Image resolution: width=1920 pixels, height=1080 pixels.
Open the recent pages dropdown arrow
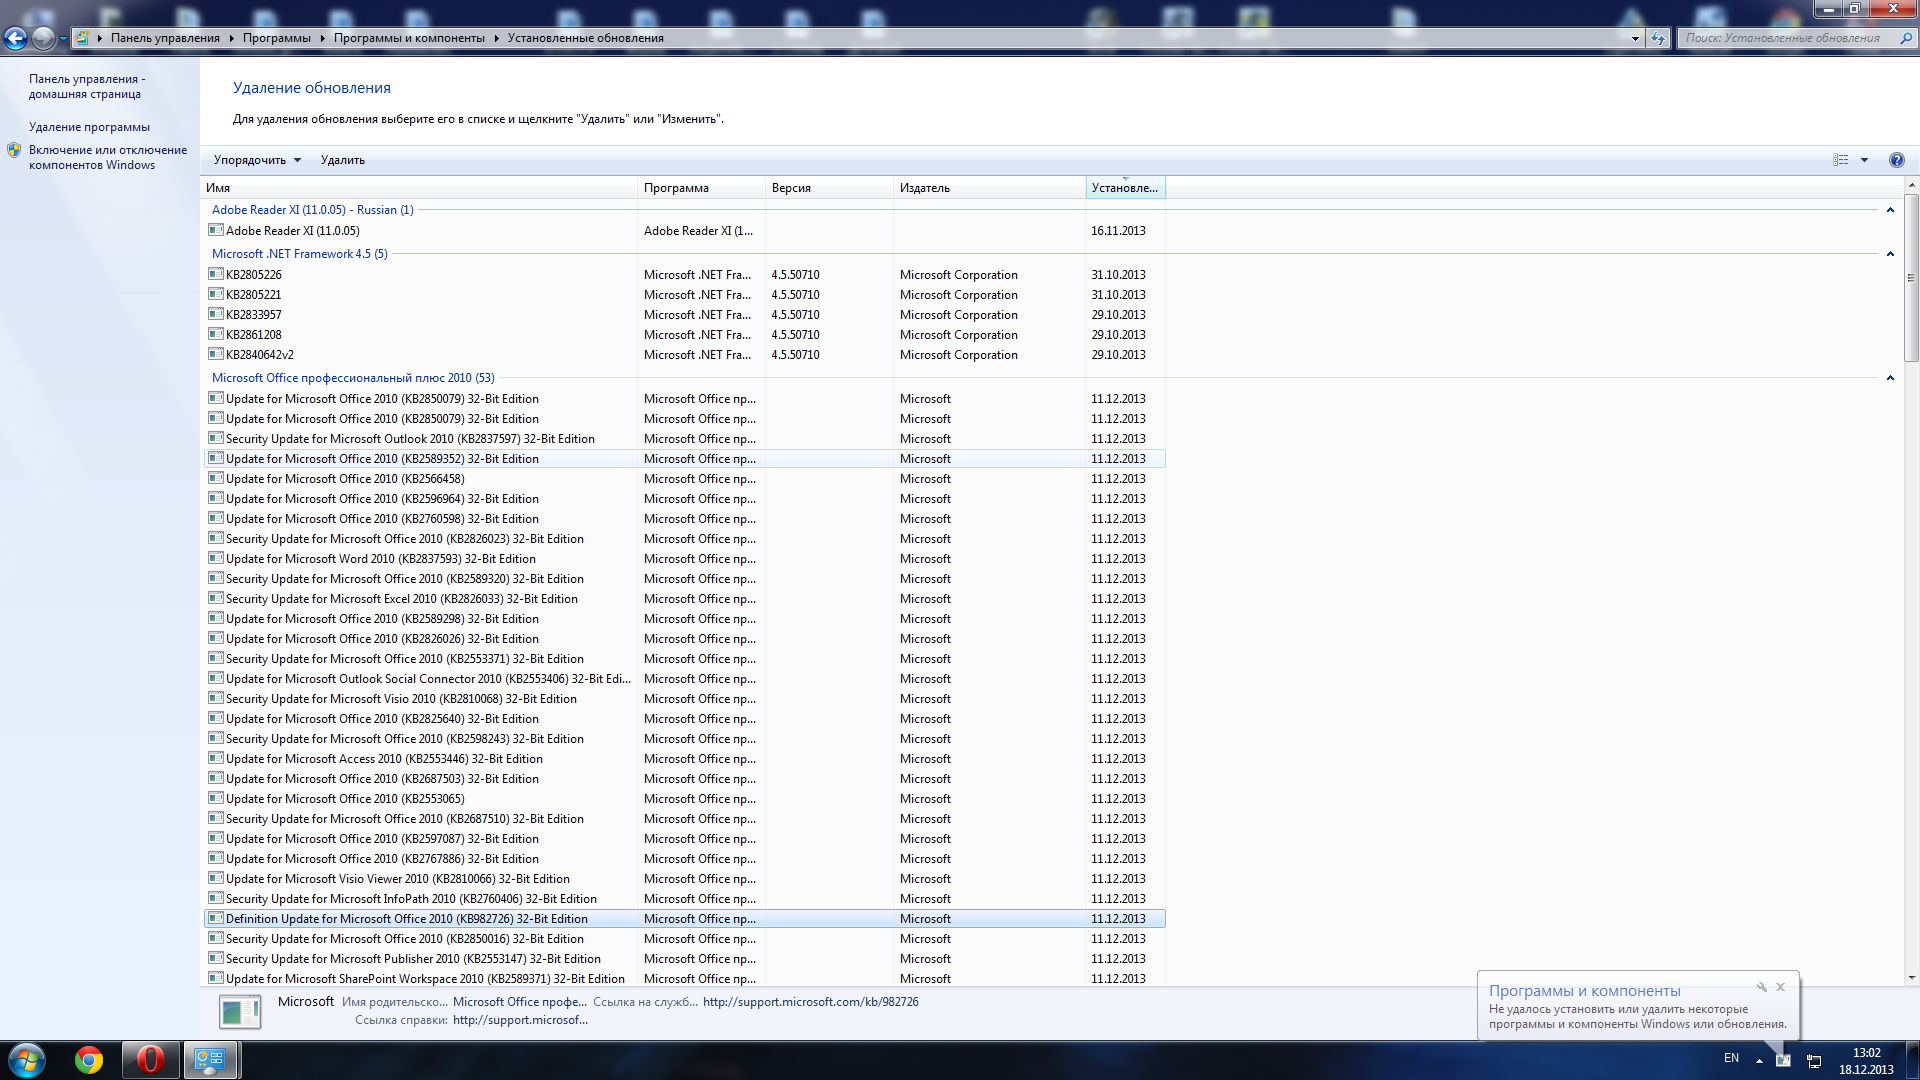click(63, 38)
